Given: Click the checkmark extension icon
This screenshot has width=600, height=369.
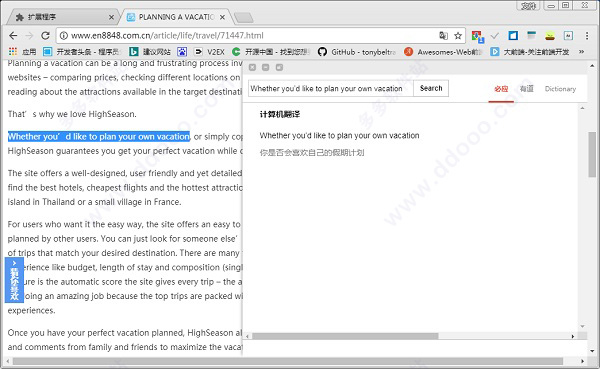Looking at the screenshot, I should pyautogui.click(x=495, y=36).
